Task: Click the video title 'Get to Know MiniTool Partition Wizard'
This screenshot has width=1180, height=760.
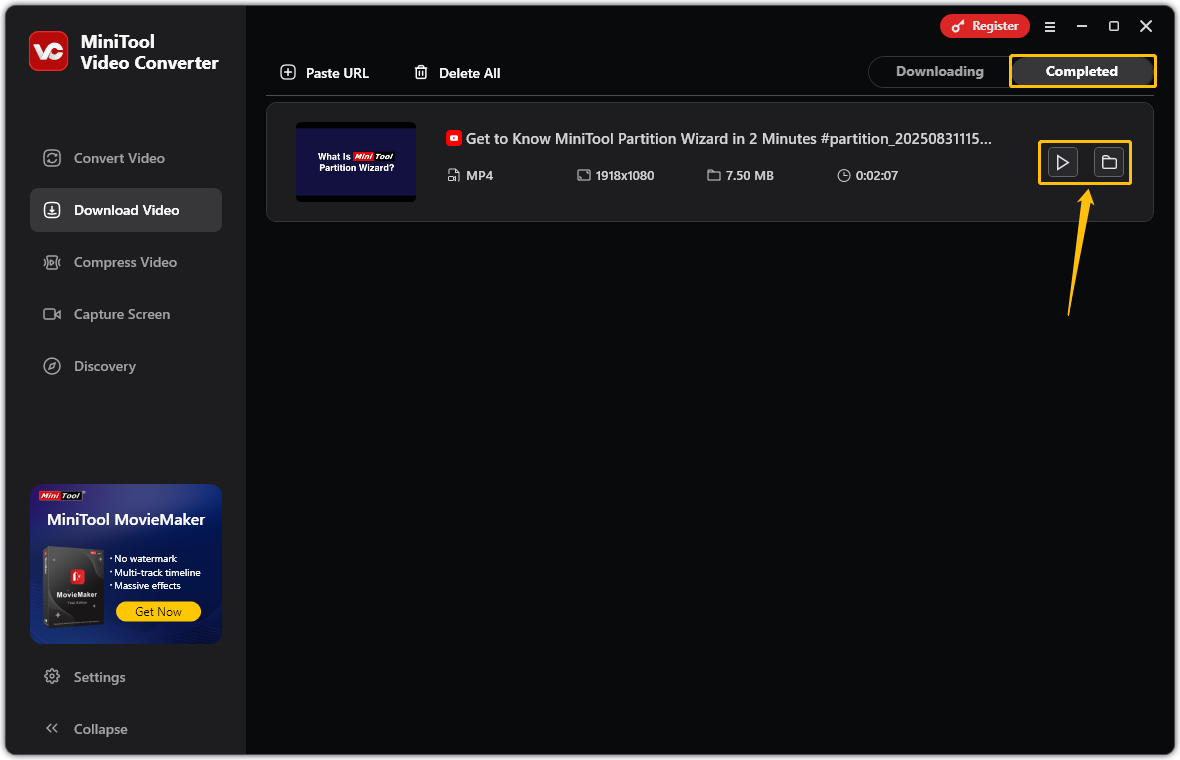Action: (x=728, y=138)
